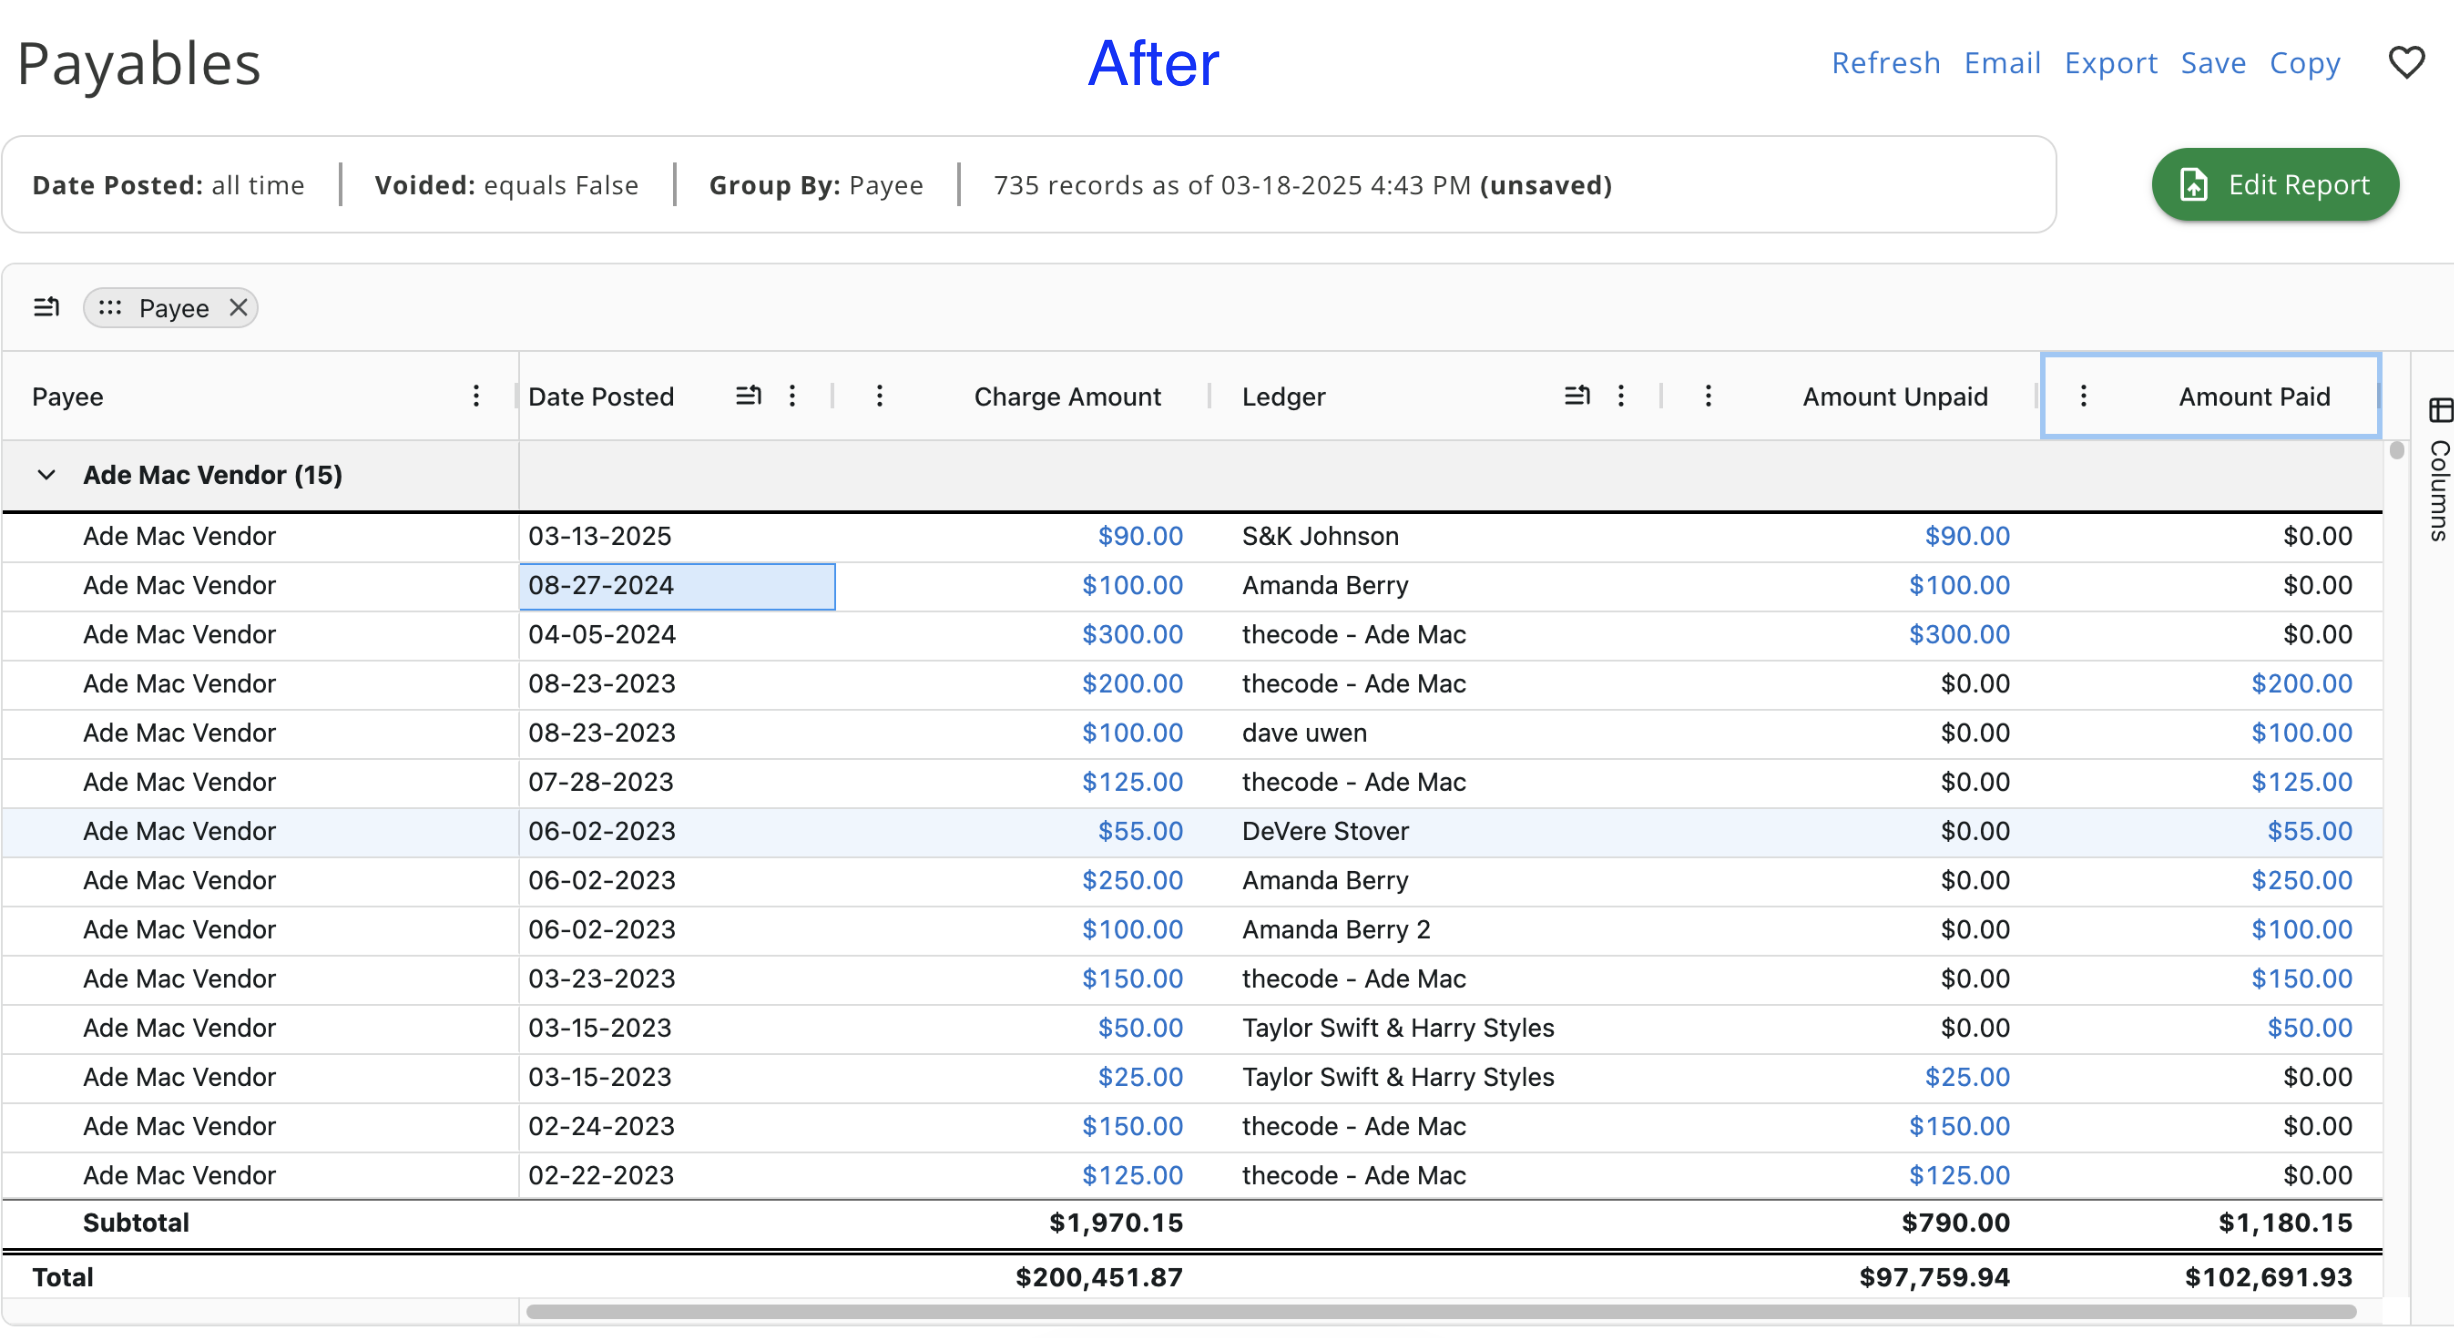Image resolution: width=2454 pixels, height=1338 pixels.
Task: Click the Save link
Action: [2213, 63]
